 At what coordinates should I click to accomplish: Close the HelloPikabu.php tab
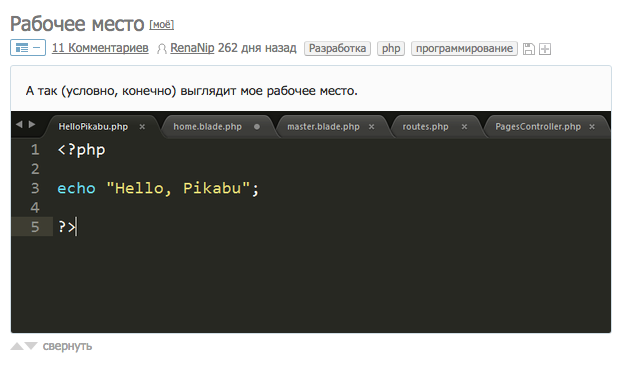point(142,127)
